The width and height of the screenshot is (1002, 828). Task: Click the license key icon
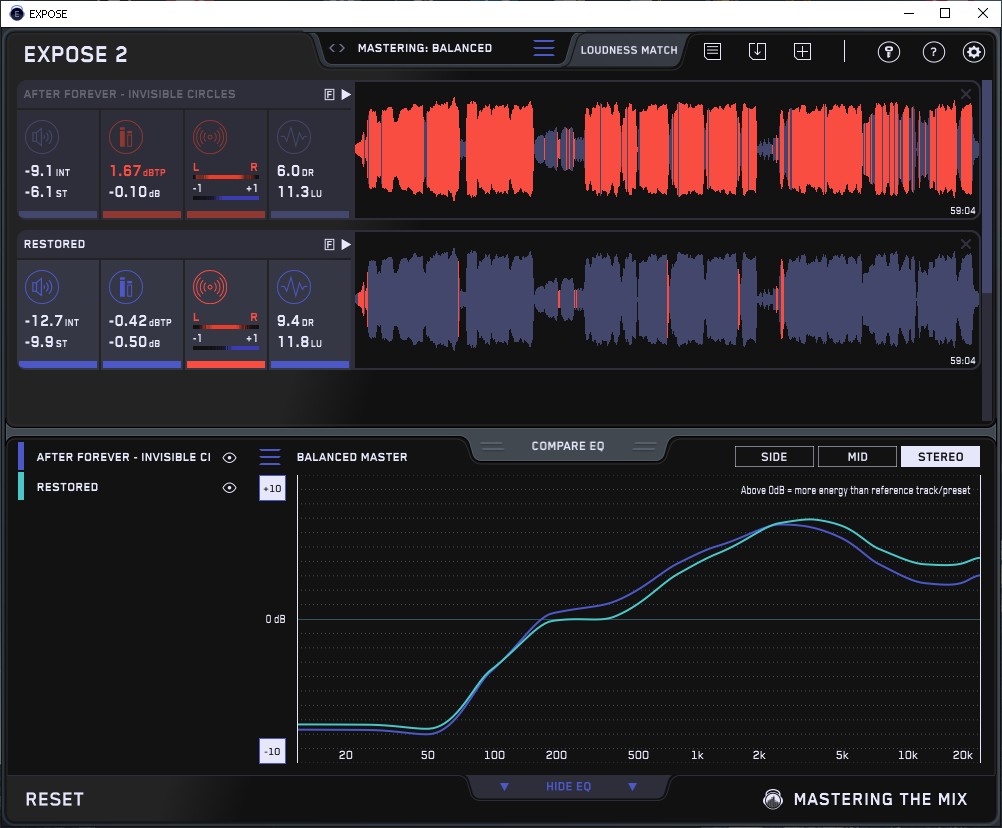[889, 52]
